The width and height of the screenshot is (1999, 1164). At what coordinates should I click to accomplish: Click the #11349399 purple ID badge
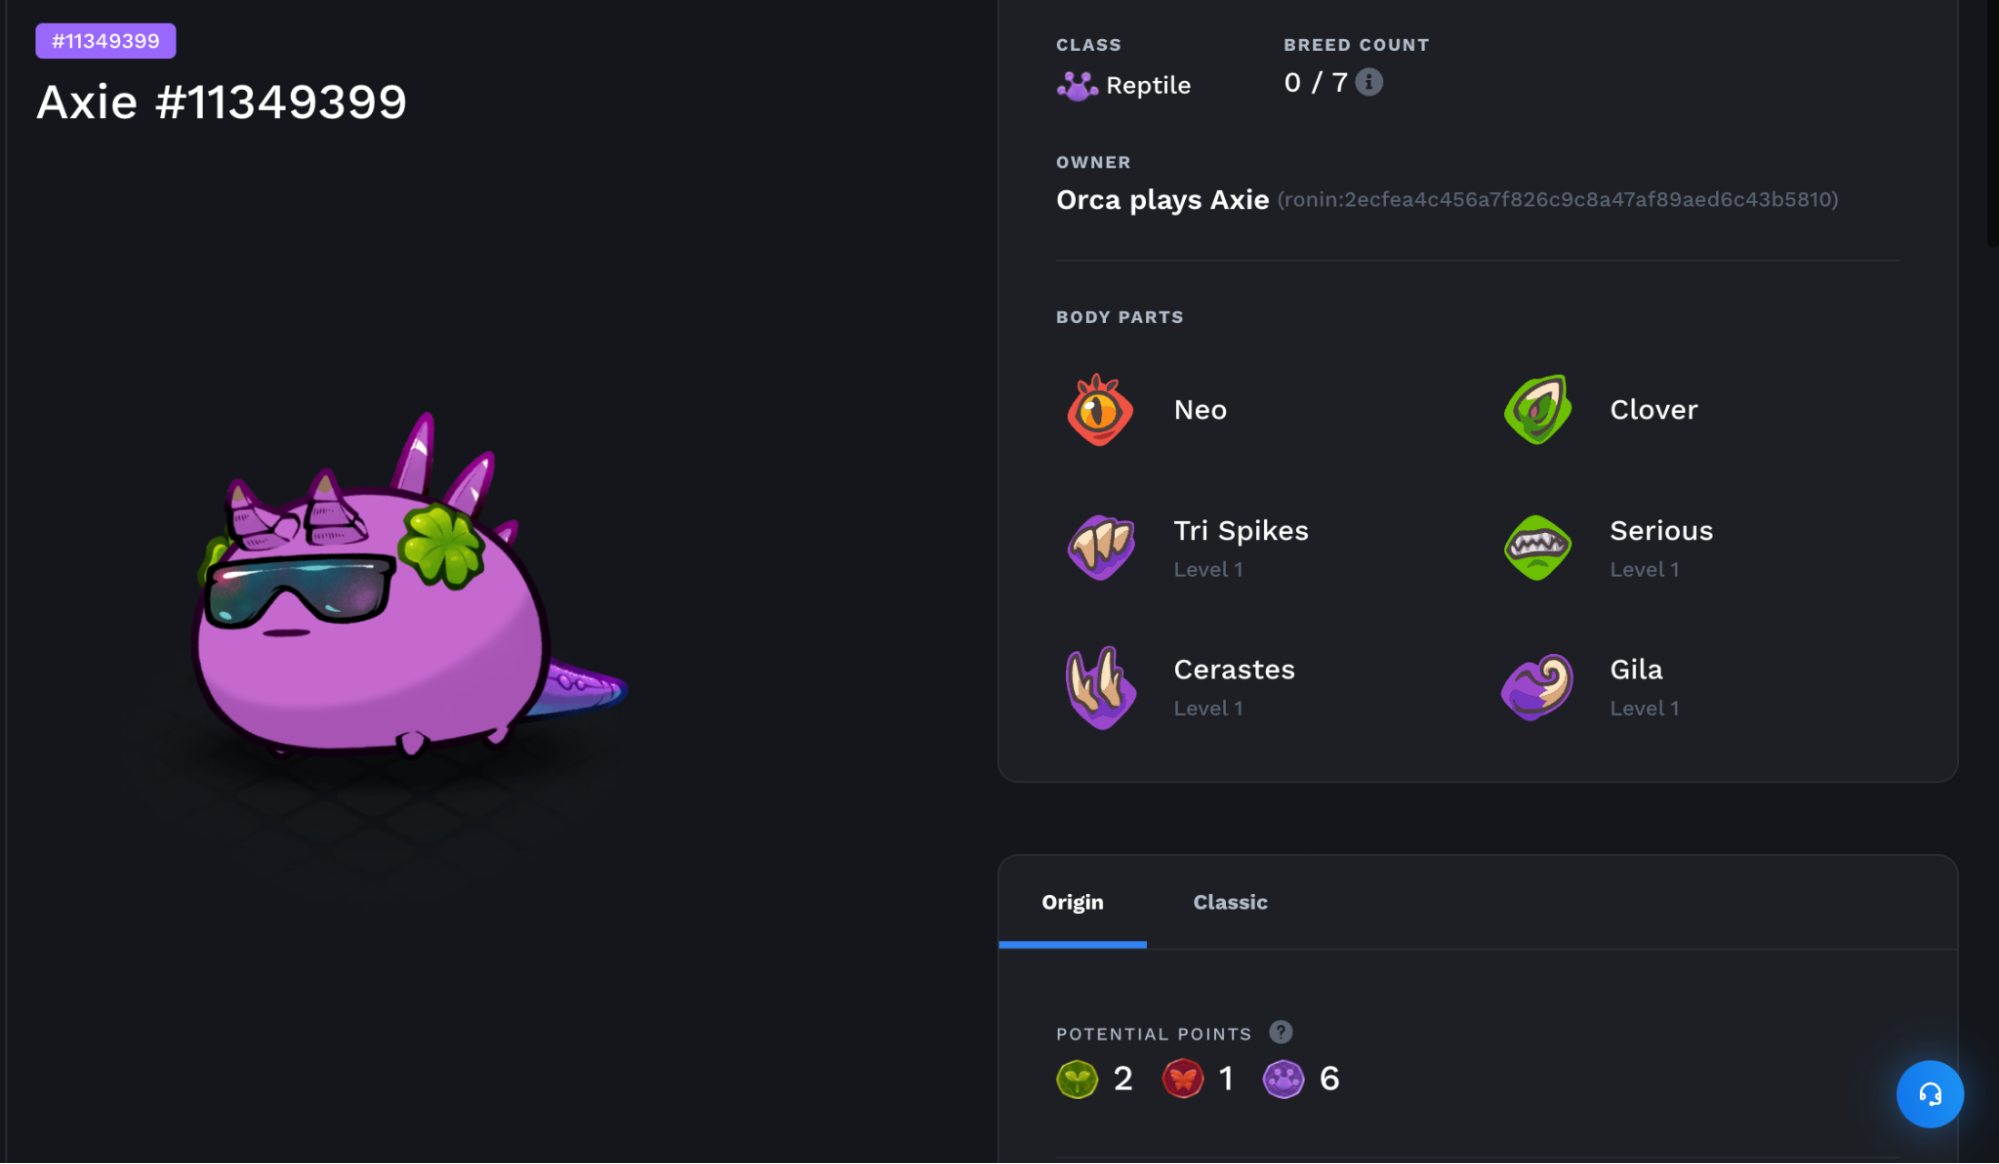point(106,41)
